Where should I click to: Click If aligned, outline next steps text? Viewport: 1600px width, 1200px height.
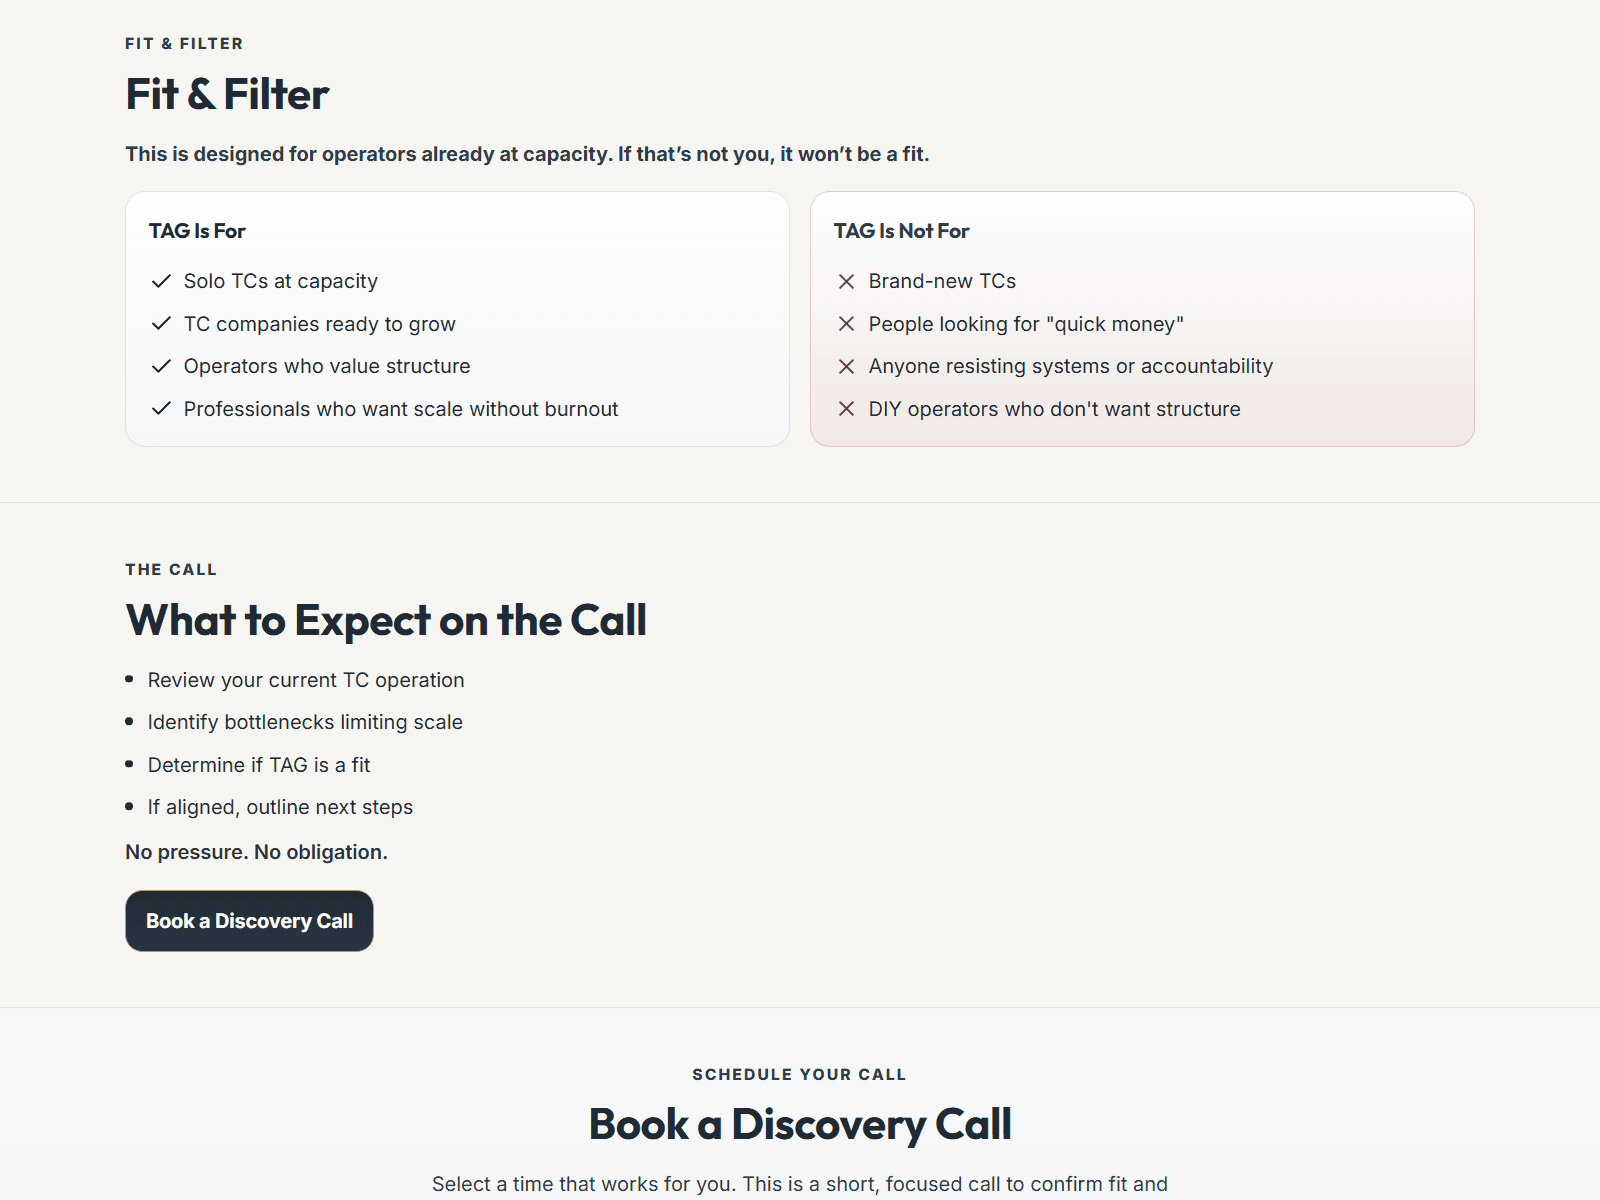coord(280,807)
